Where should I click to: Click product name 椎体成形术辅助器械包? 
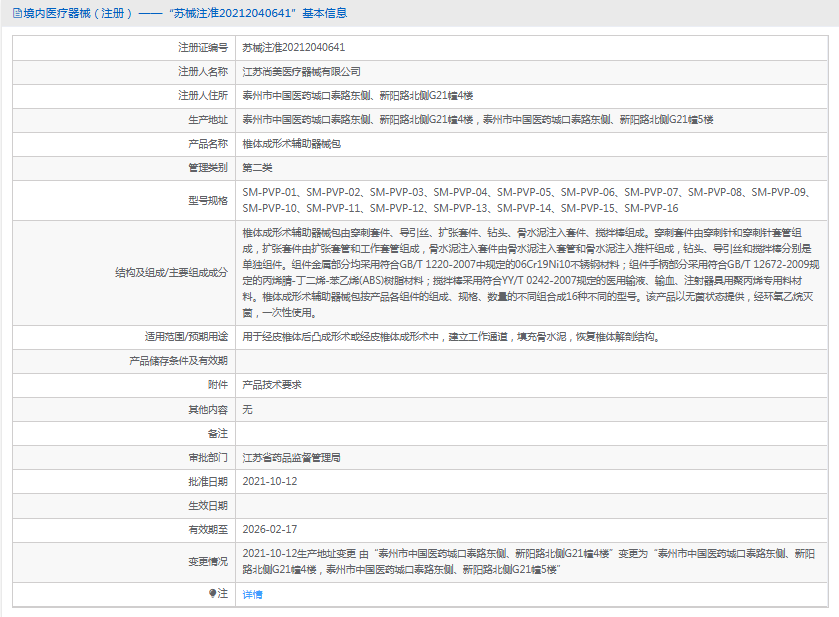(292, 144)
